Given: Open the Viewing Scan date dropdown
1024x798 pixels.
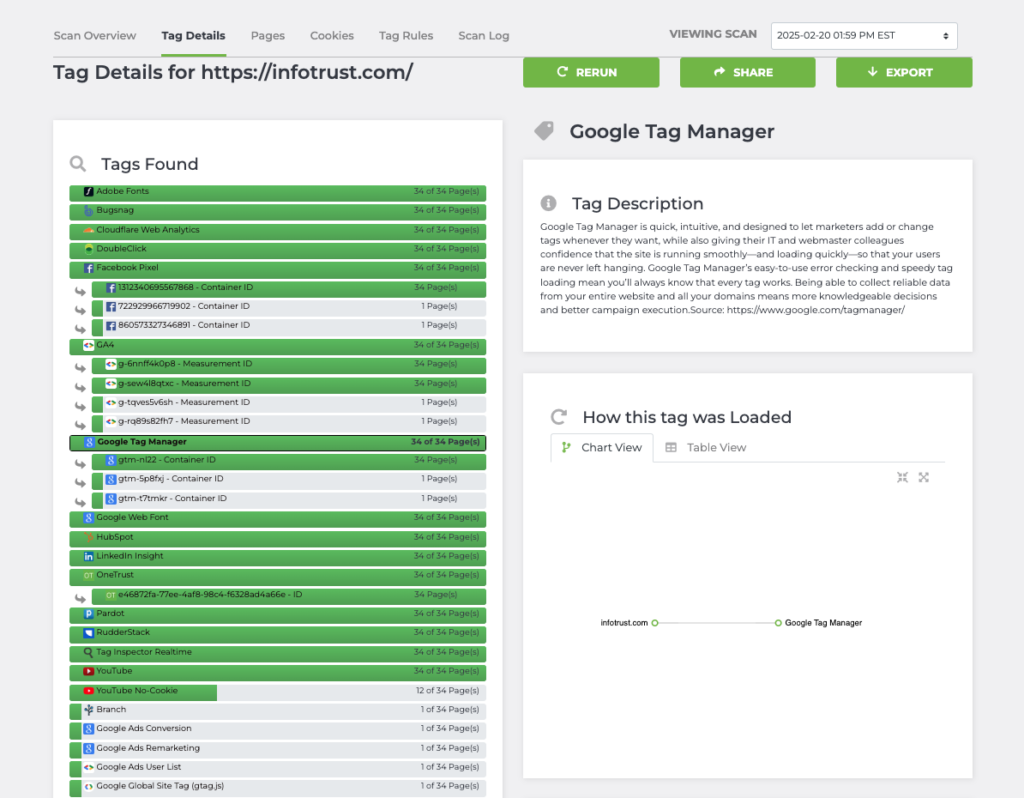Looking at the screenshot, I should (864, 36).
